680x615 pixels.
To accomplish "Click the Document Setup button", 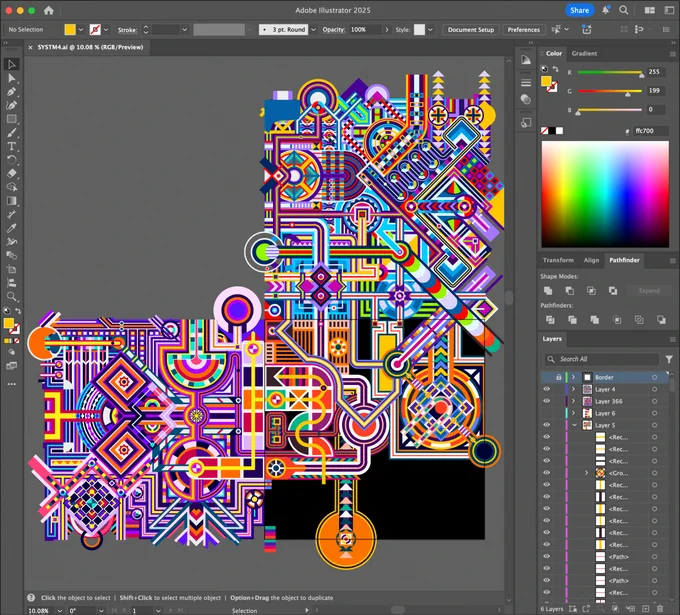I will point(471,29).
